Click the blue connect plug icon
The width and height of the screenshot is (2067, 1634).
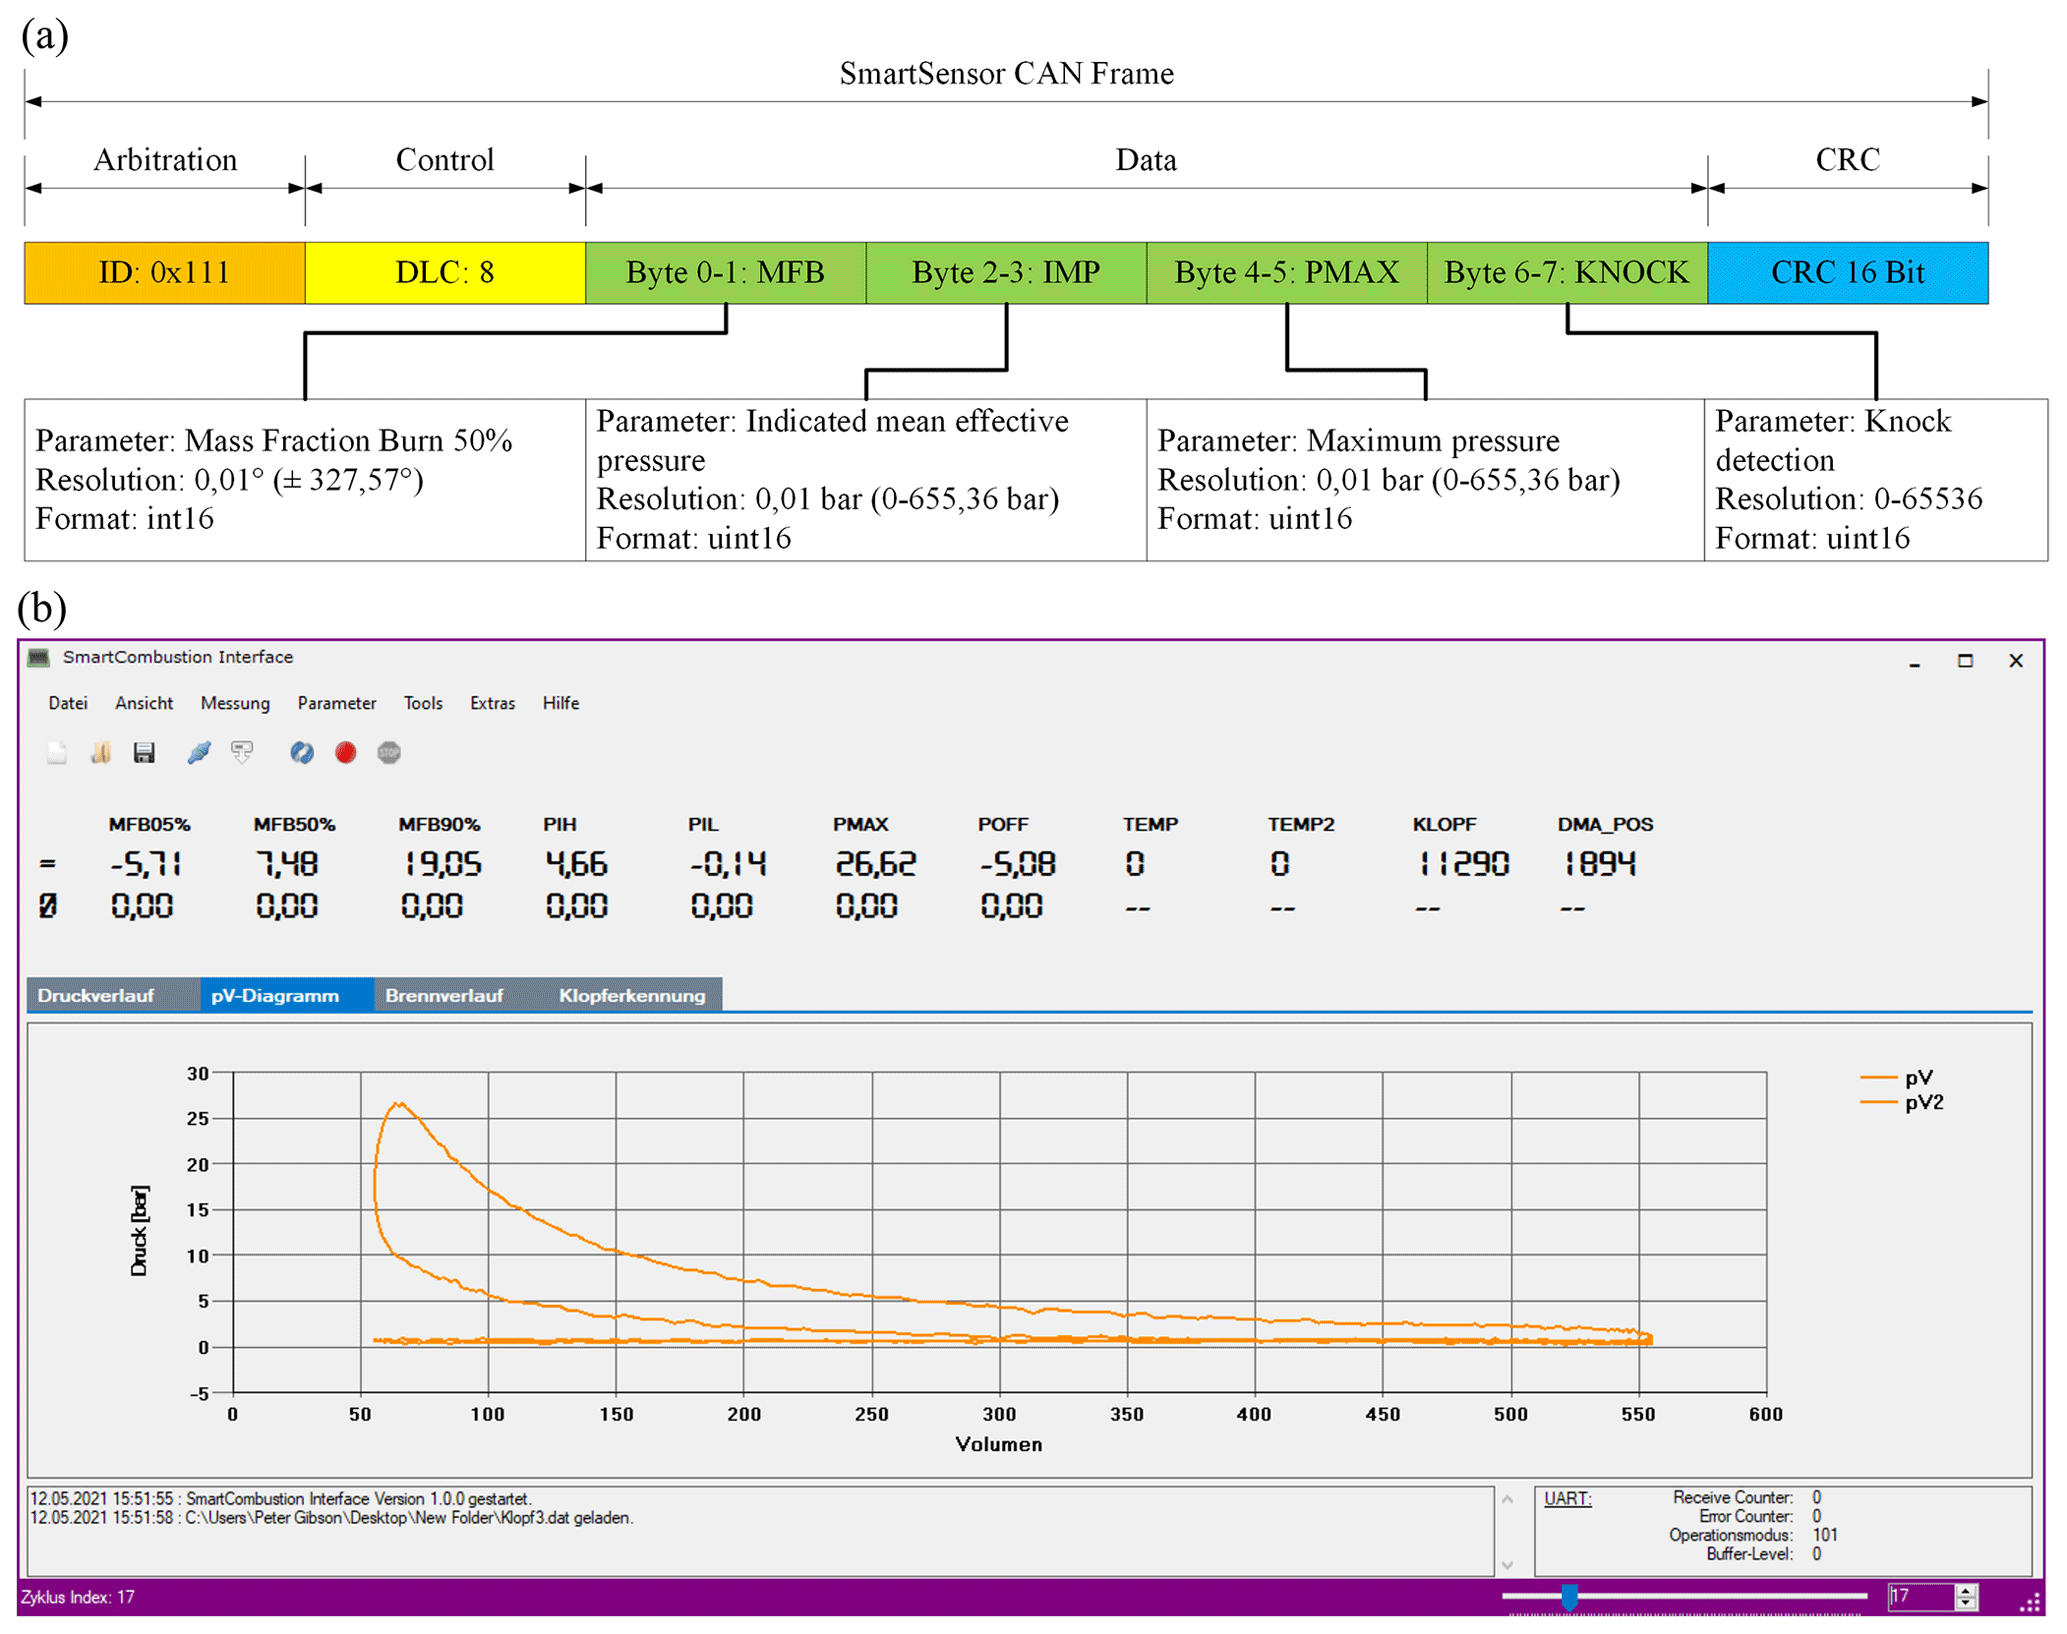coord(199,753)
